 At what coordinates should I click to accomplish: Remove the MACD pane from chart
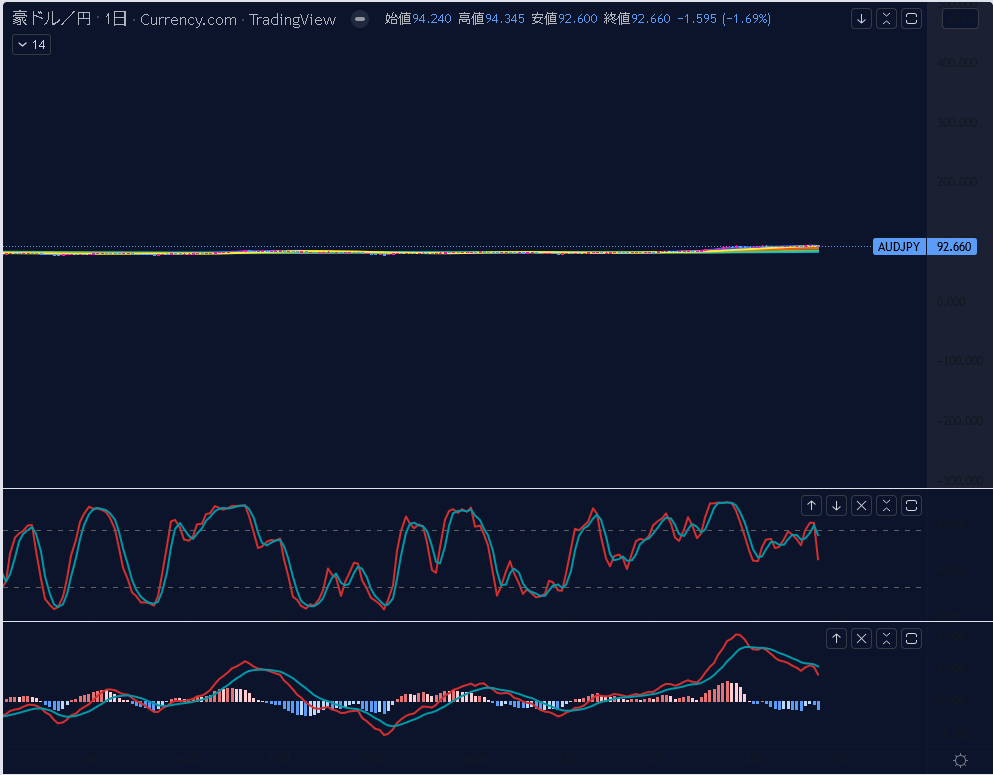point(861,638)
